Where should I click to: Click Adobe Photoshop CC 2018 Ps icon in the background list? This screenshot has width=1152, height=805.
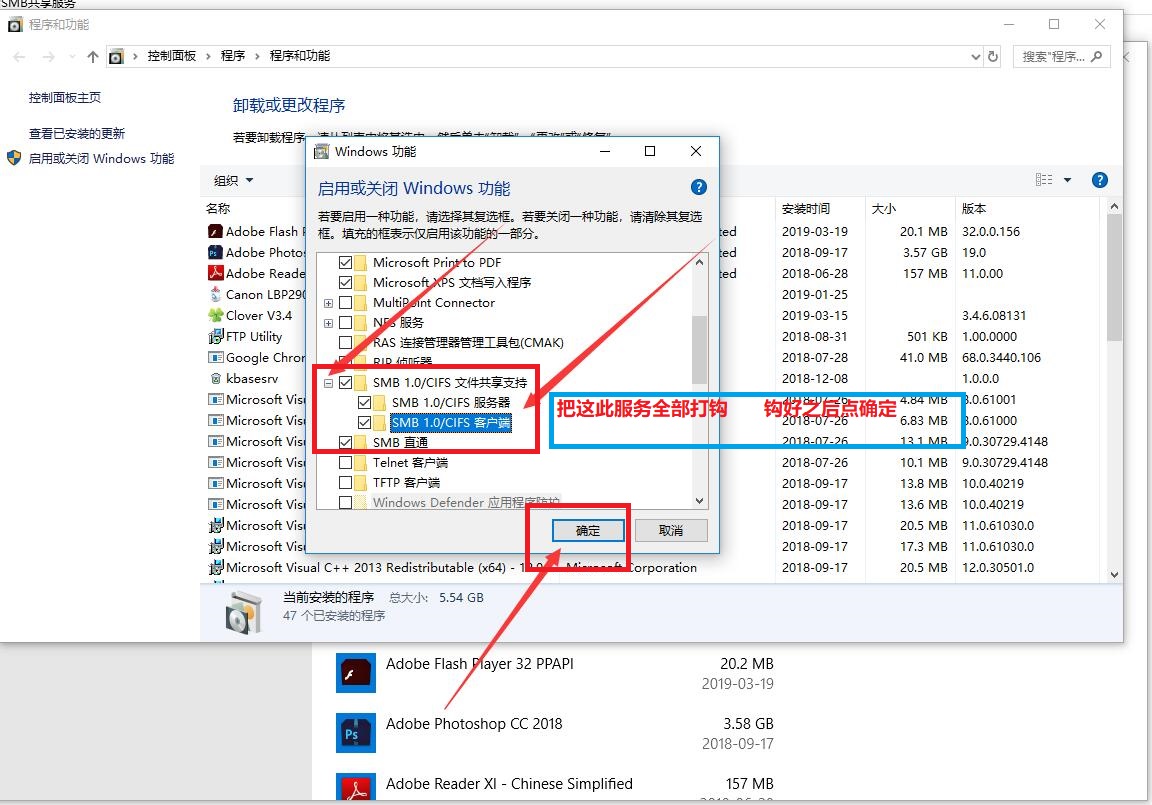pyautogui.click(x=356, y=733)
